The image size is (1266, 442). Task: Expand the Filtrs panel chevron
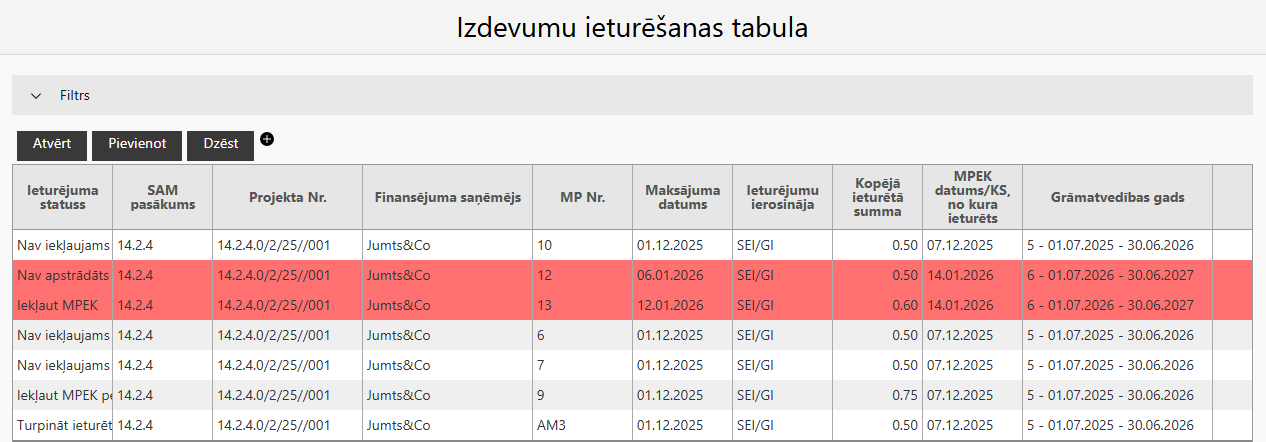point(36,96)
